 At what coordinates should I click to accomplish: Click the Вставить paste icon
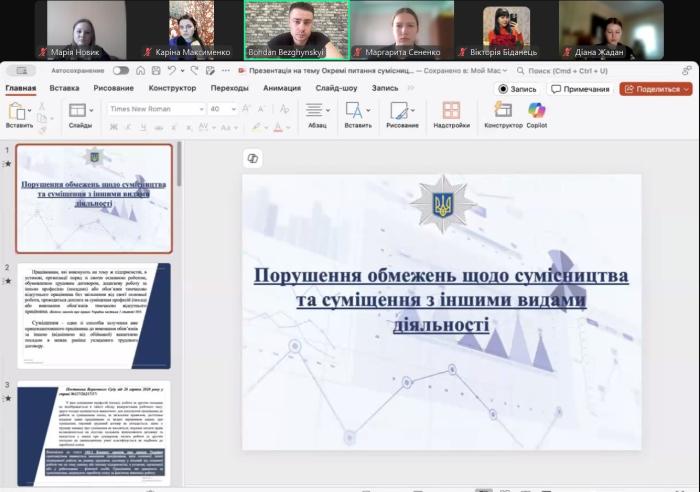coord(17,111)
